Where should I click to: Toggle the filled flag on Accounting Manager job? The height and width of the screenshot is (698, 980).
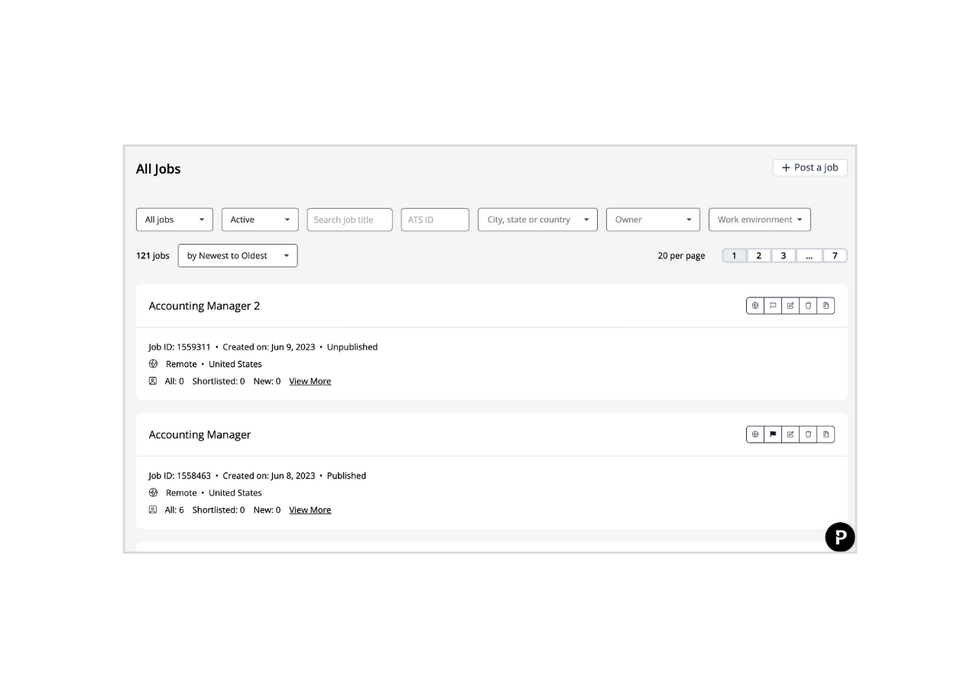(773, 435)
